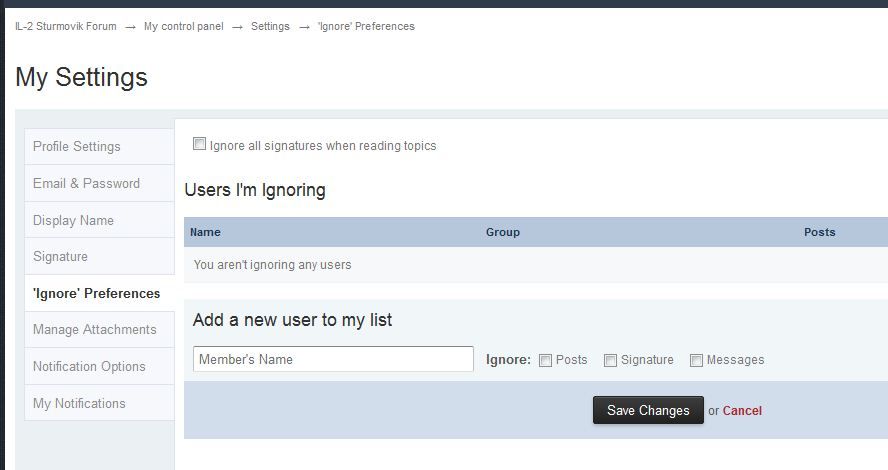Click the Name column header
The image size is (888, 470).
[205, 232]
